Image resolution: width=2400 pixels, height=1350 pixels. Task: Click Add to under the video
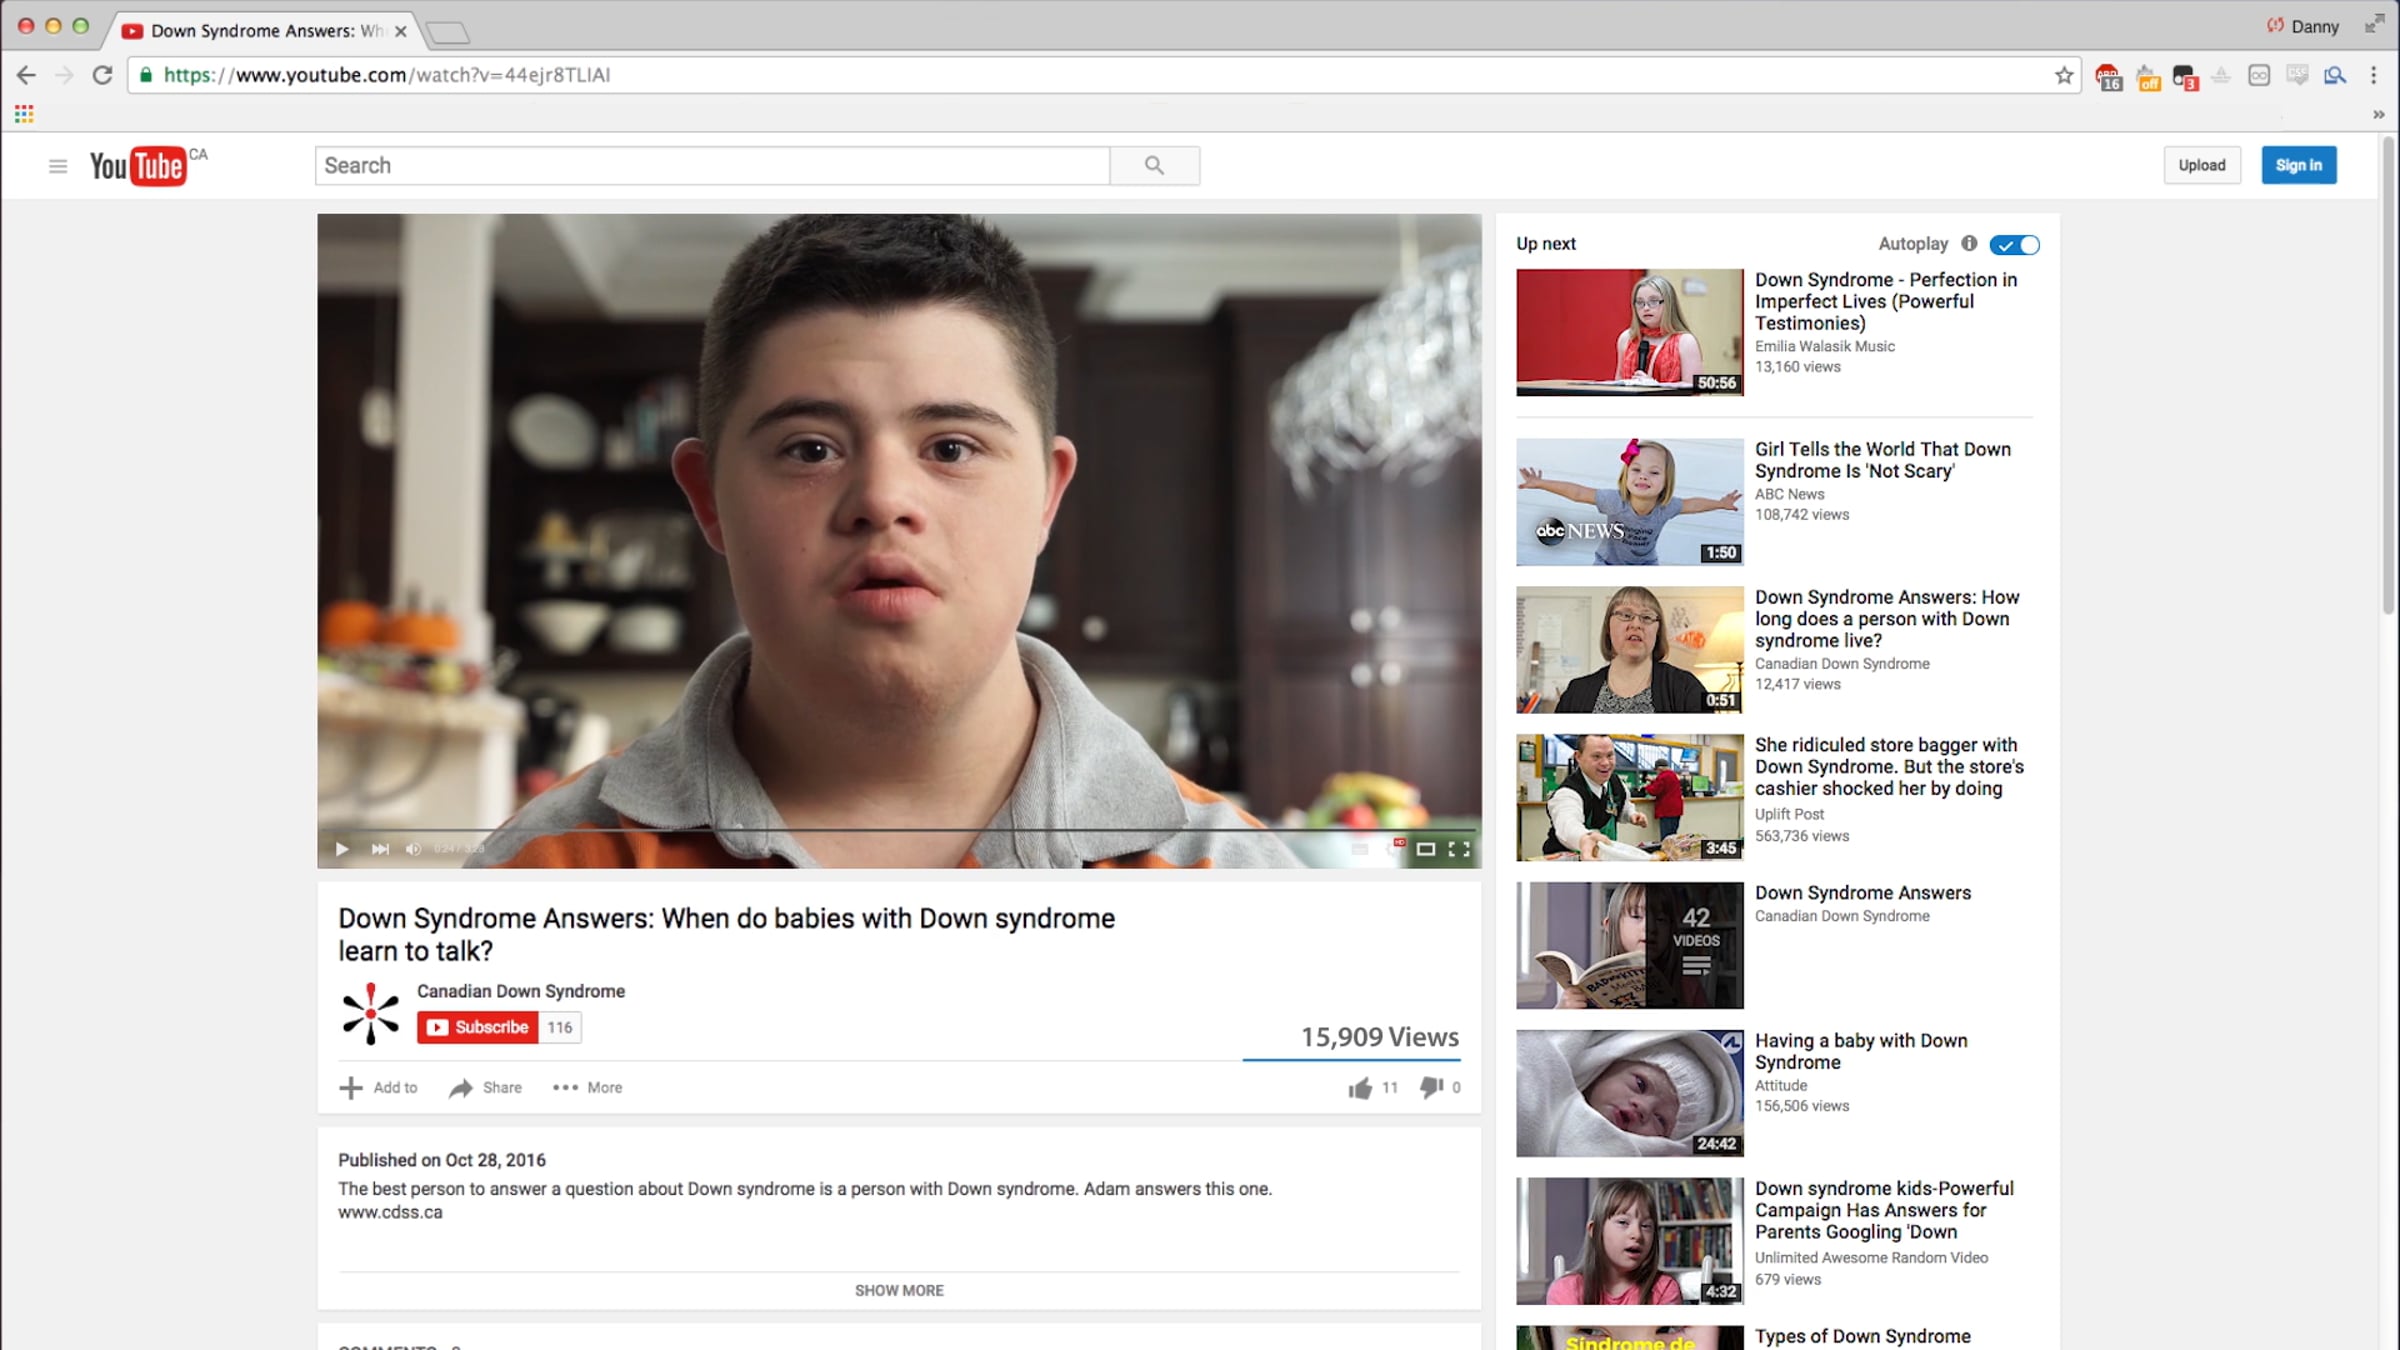(379, 1088)
